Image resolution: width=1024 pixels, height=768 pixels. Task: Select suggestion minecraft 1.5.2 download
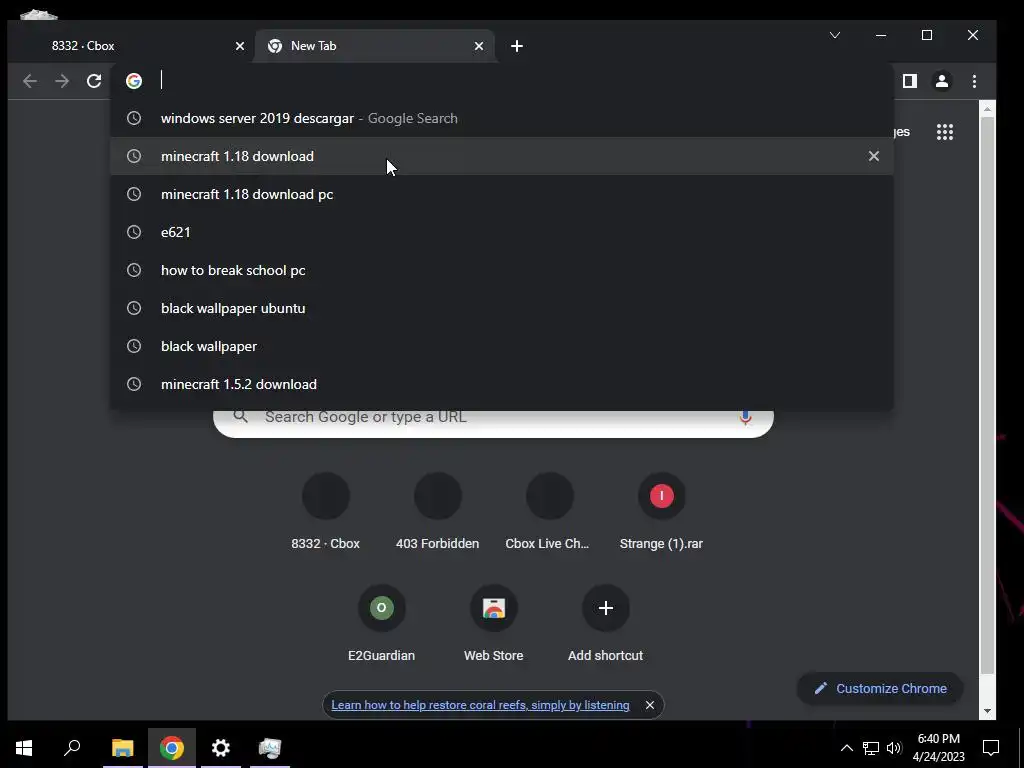click(502, 384)
